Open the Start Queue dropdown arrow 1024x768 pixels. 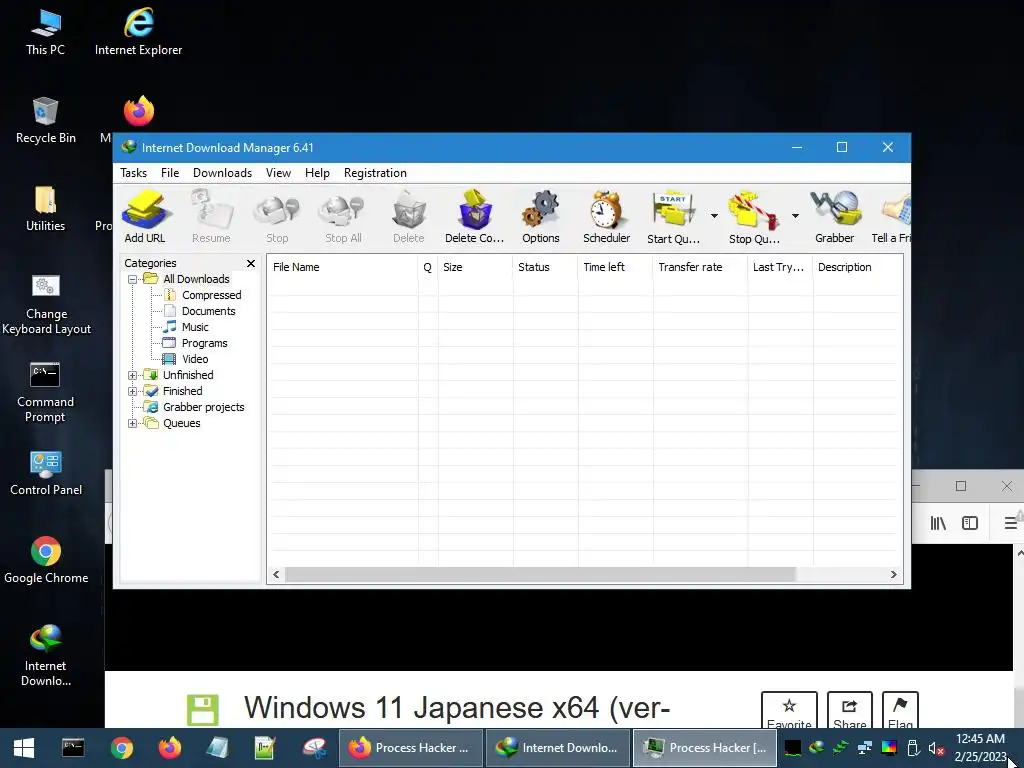pos(714,216)
